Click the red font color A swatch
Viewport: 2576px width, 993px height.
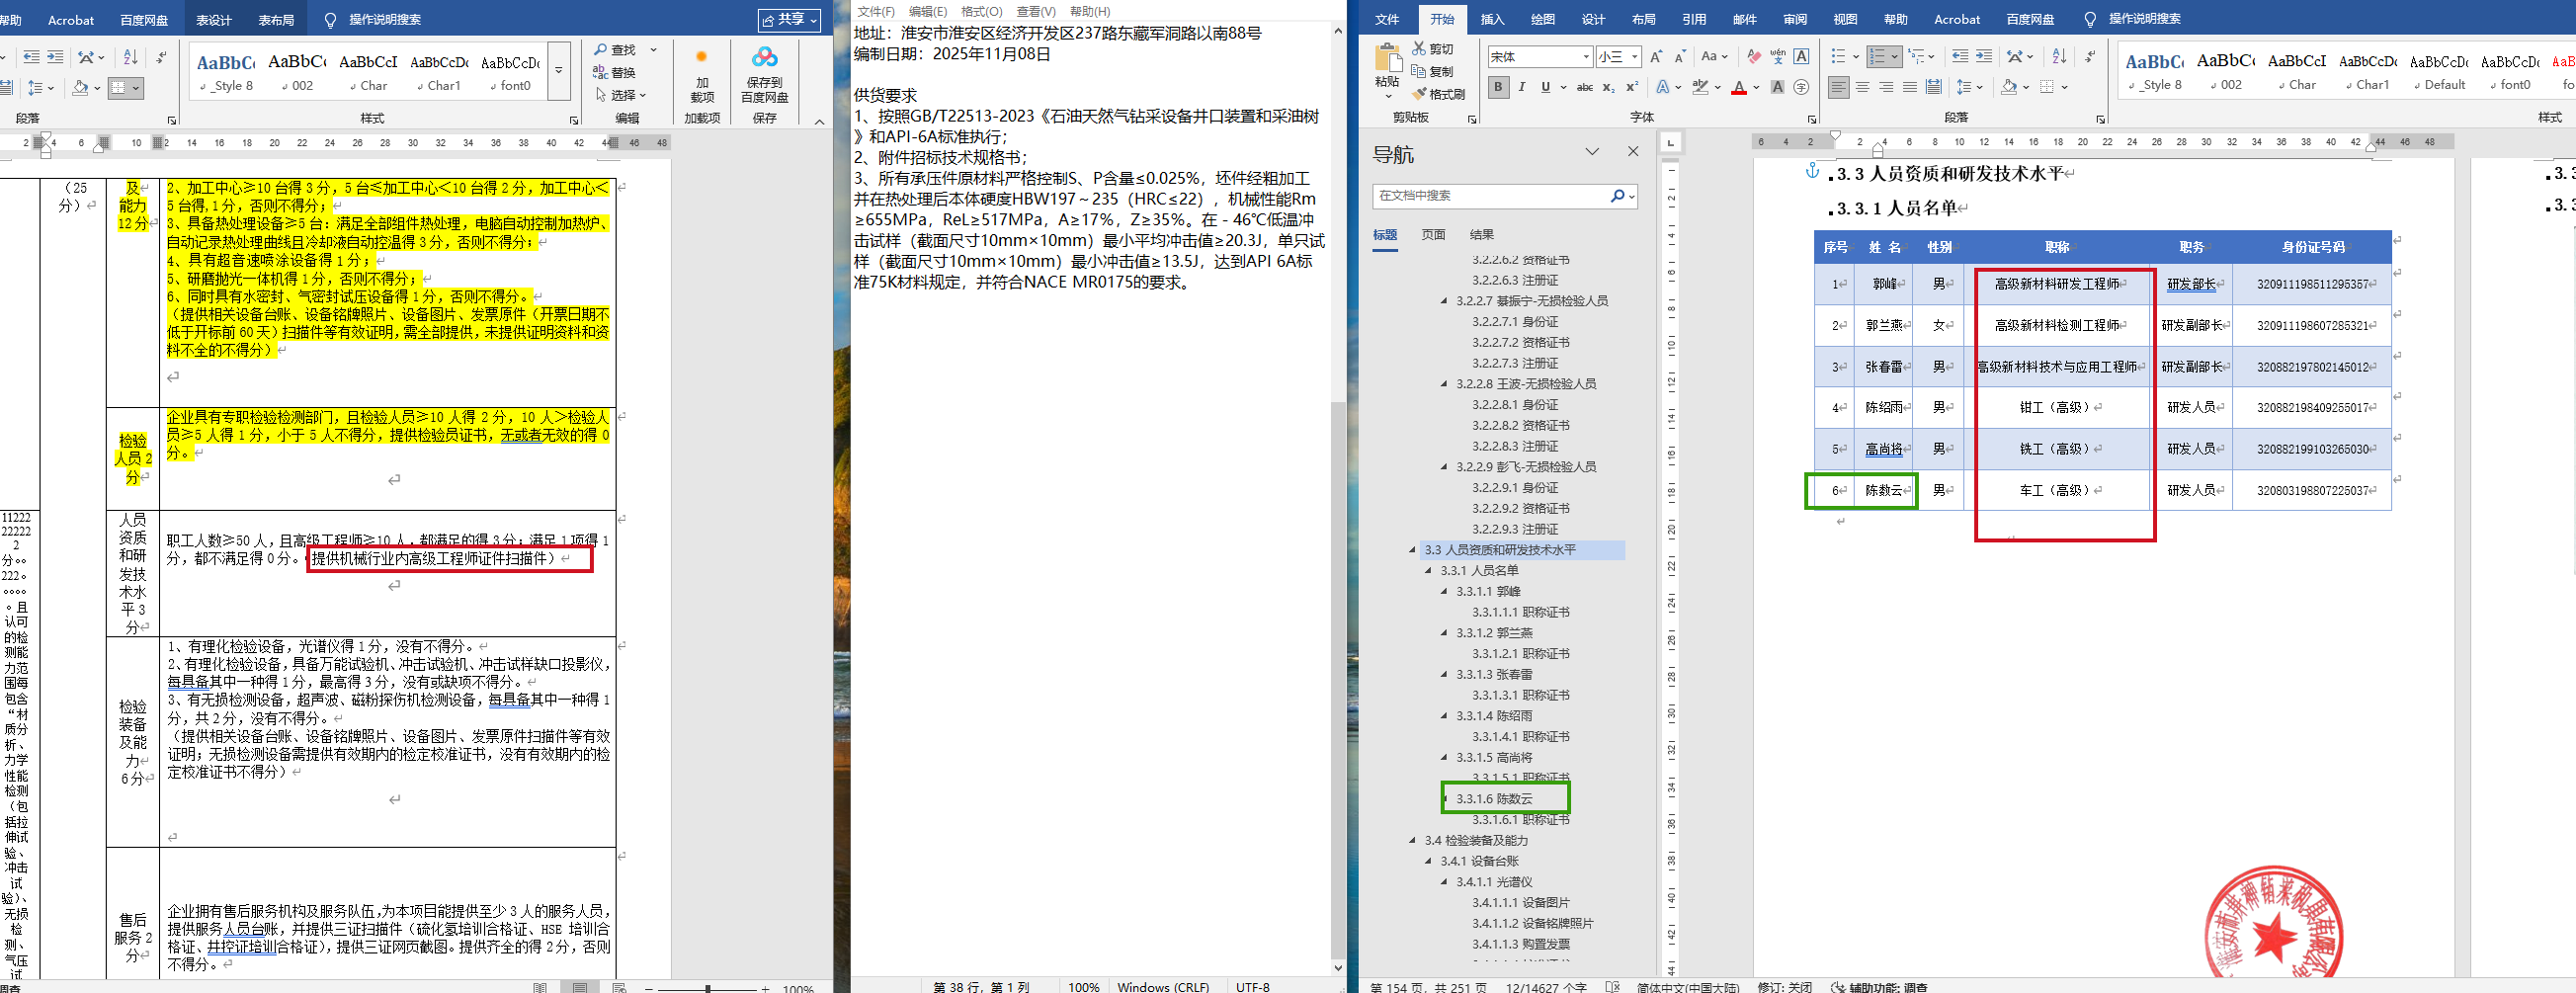pyautogui.click(x=1739, y=88)
